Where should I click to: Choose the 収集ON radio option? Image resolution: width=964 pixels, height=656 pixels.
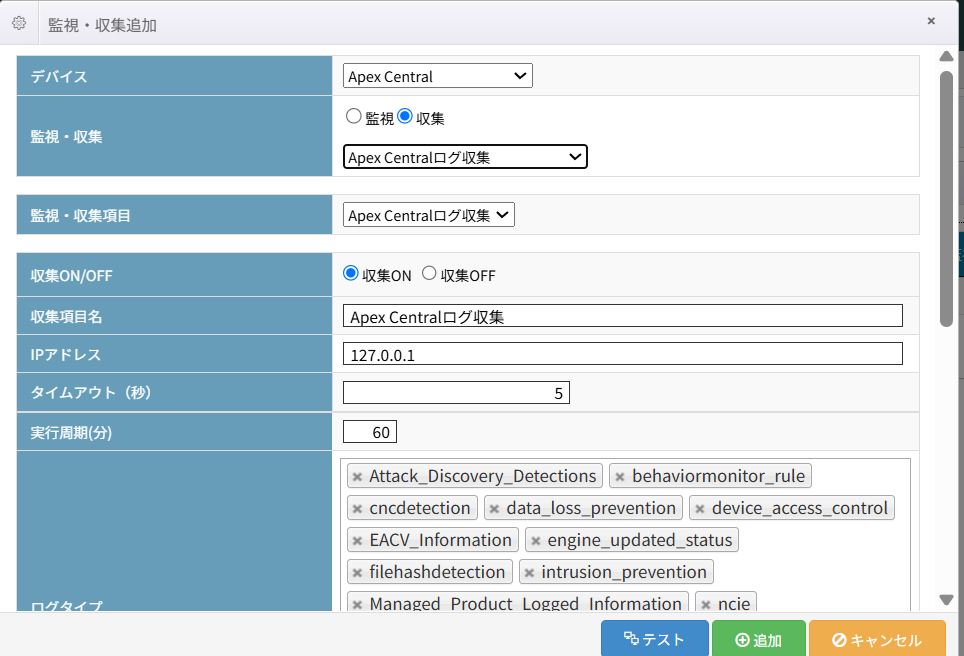click(350, 274)
